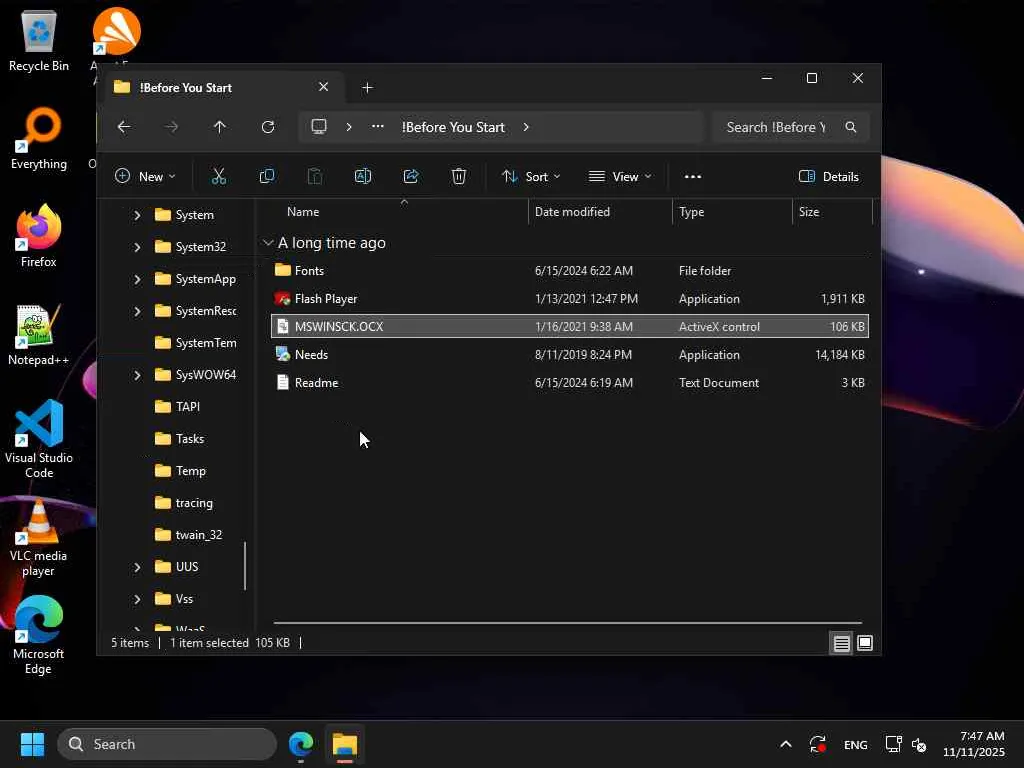The image size is (1024, 768).
Task: Click the Paste clipboard icon
Action: coord(315,176)
